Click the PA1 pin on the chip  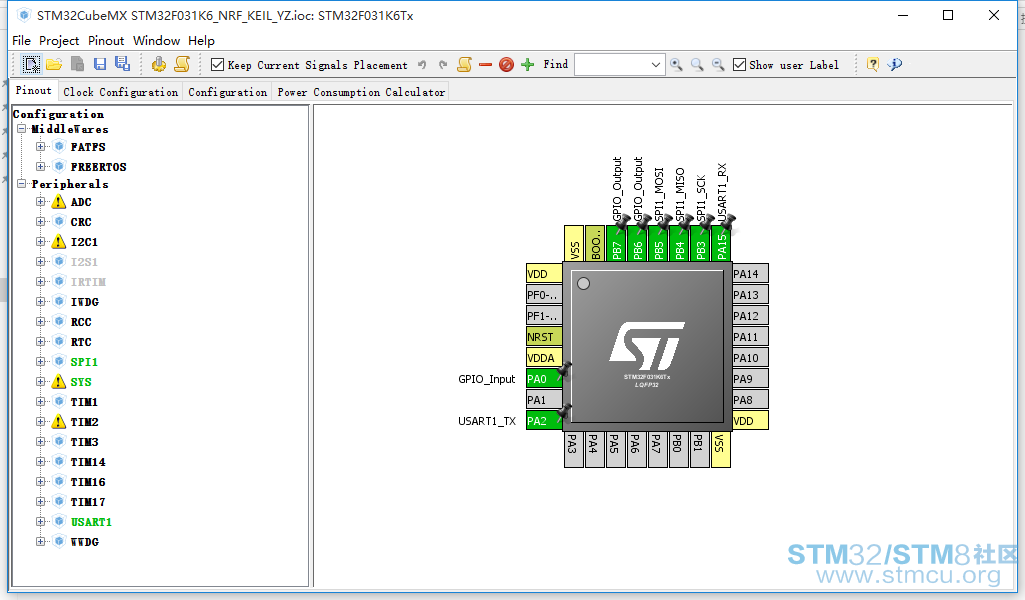[544, 399]
